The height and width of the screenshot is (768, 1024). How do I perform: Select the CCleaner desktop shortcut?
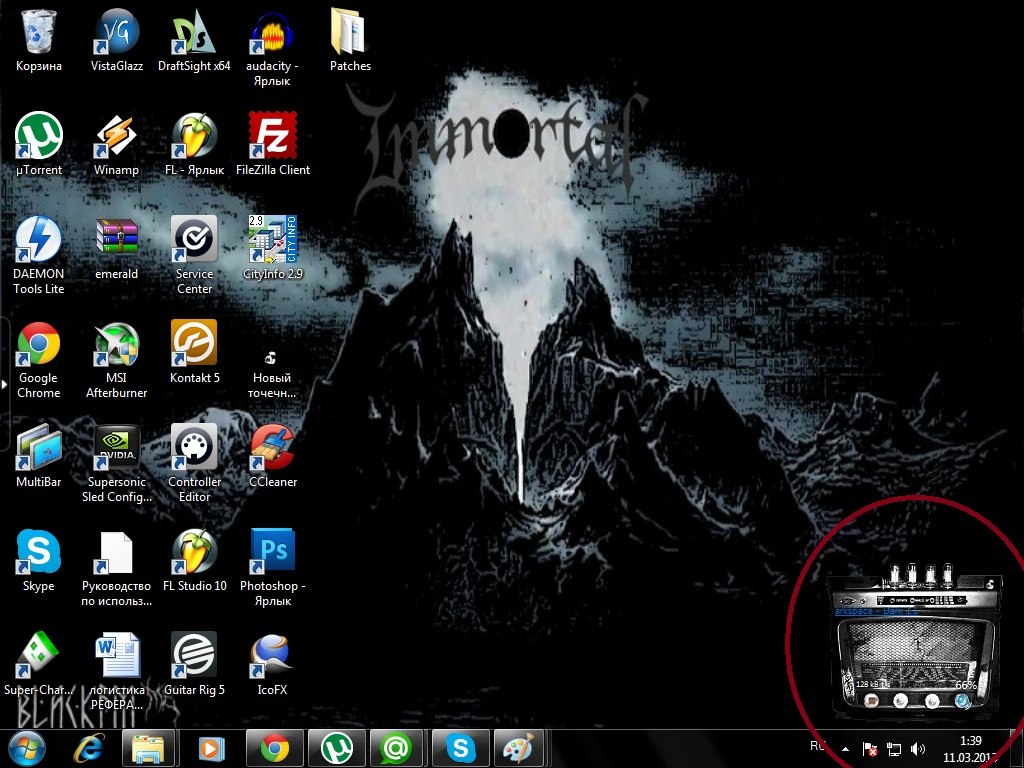[272, 456]
